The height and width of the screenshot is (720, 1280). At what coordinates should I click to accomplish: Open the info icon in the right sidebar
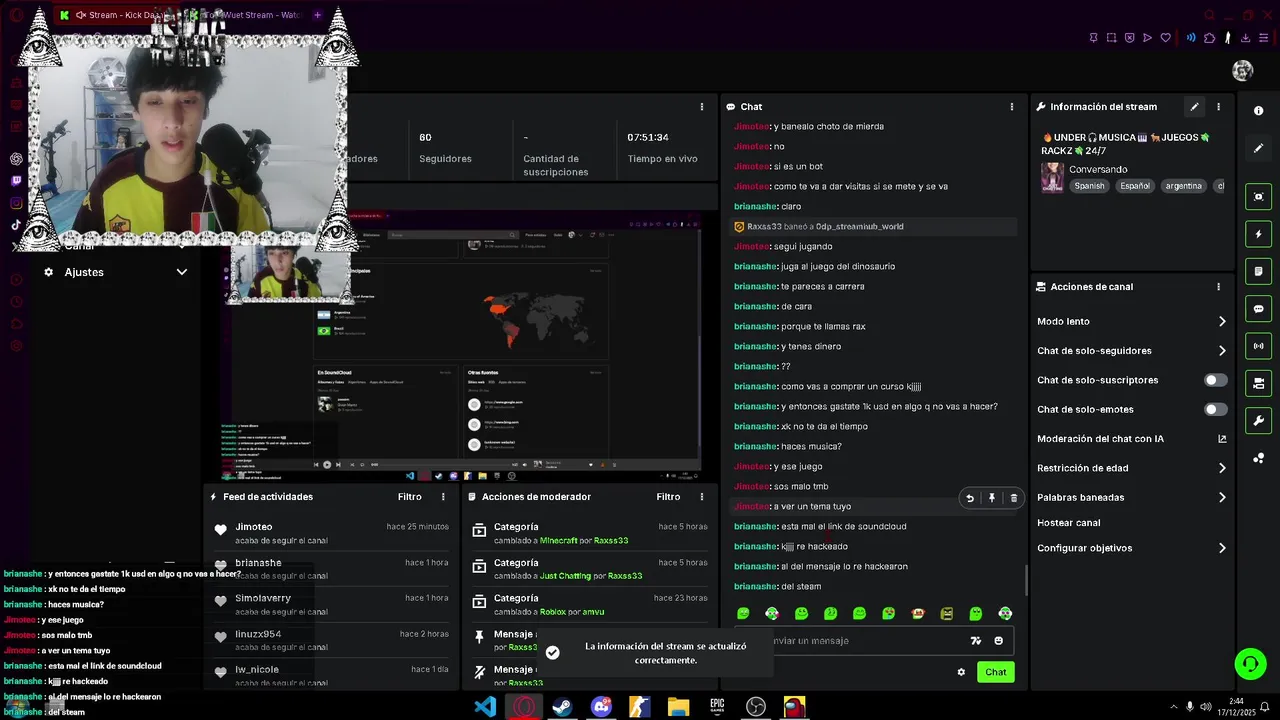tap(1258, 111)
